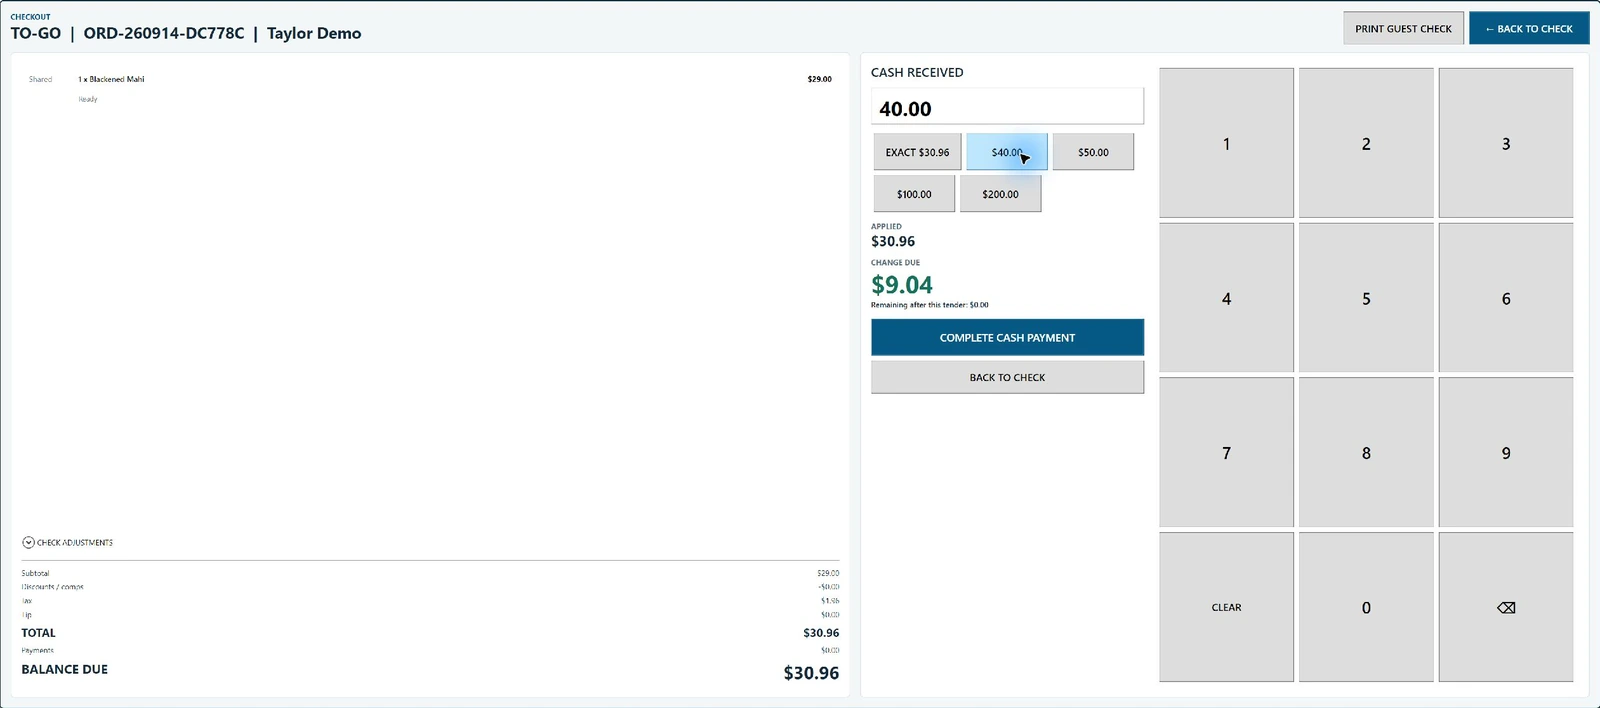Click the 'Ready' status under the item
This screenshot has height=708, width=1600.
[88, 99]
